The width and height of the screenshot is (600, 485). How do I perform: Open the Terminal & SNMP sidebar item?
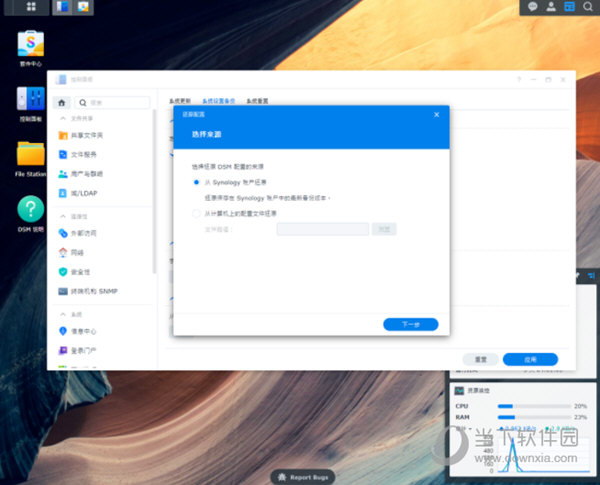(88, 291)
